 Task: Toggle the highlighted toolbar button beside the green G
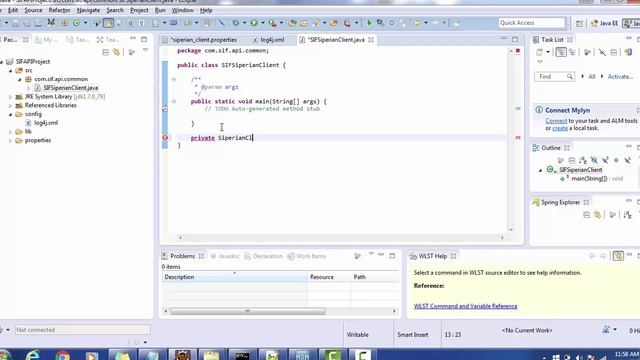109,23
